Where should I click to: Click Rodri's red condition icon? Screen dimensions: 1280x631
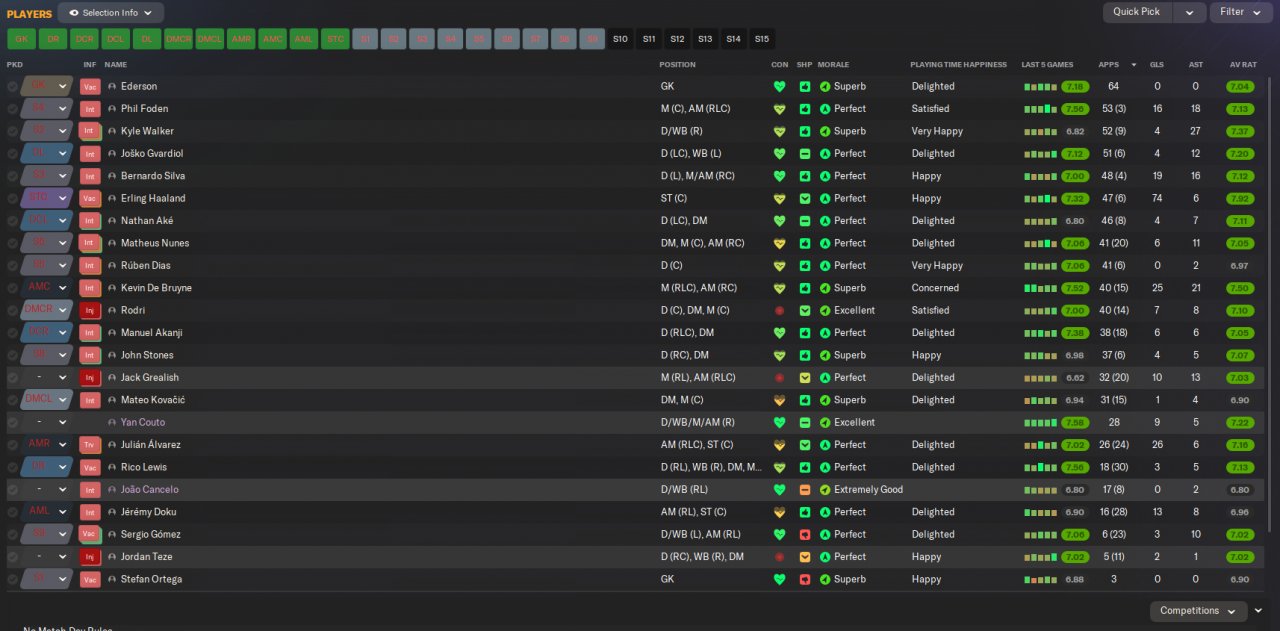point(780,310)
